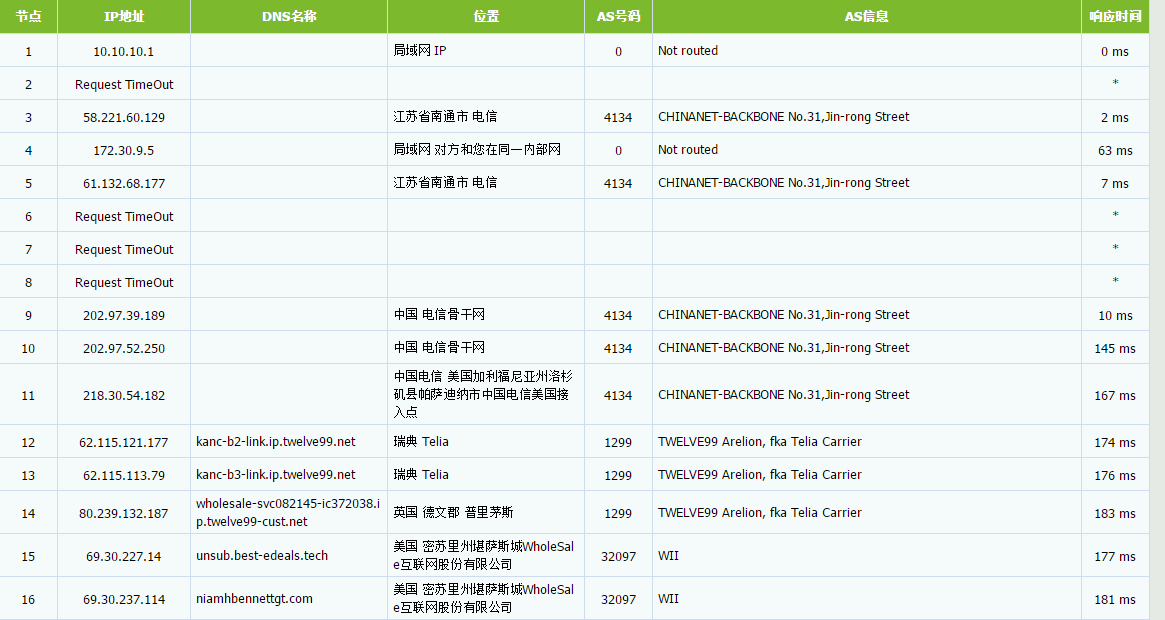Click the 节点 column header

click(28, 16)
